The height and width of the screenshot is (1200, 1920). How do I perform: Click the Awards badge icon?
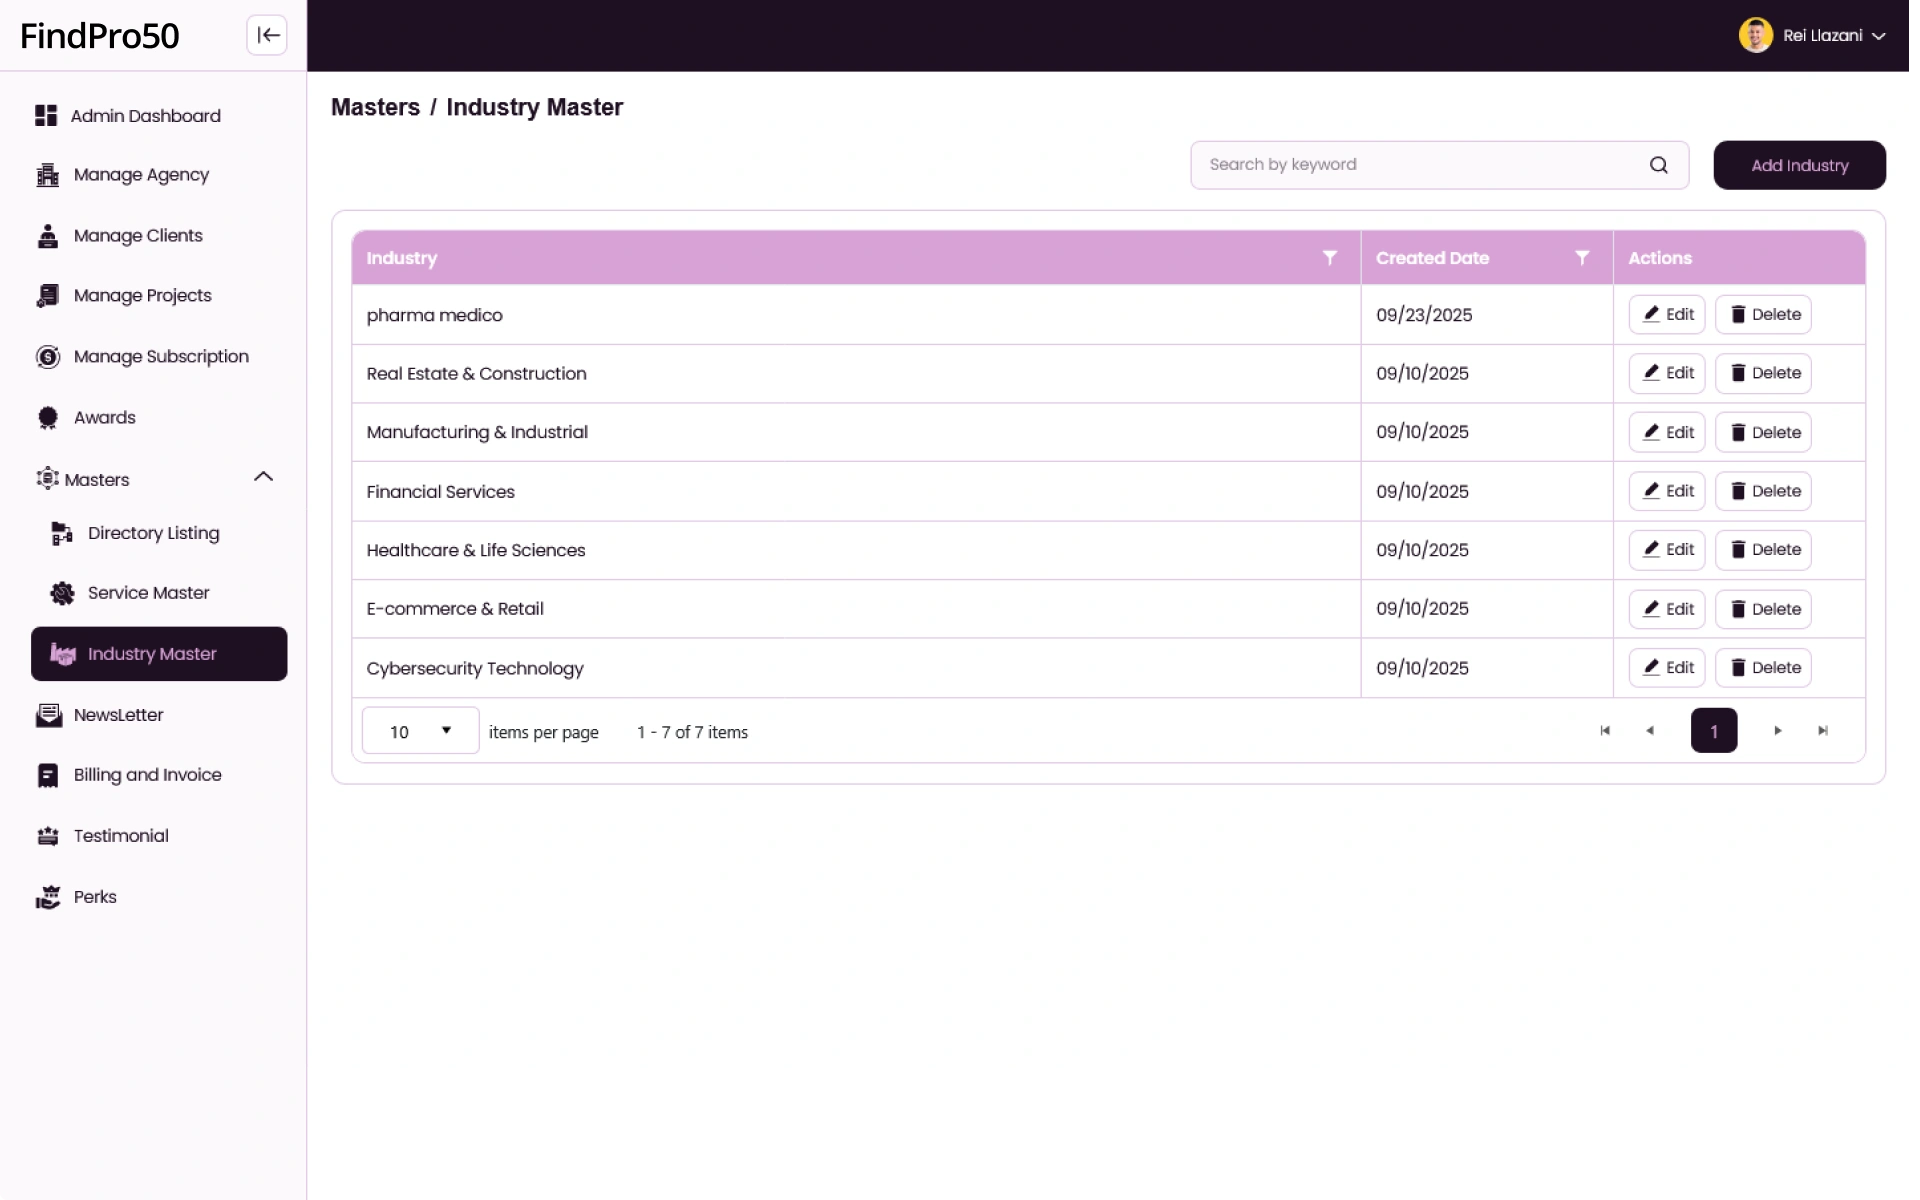pos(47,418)
